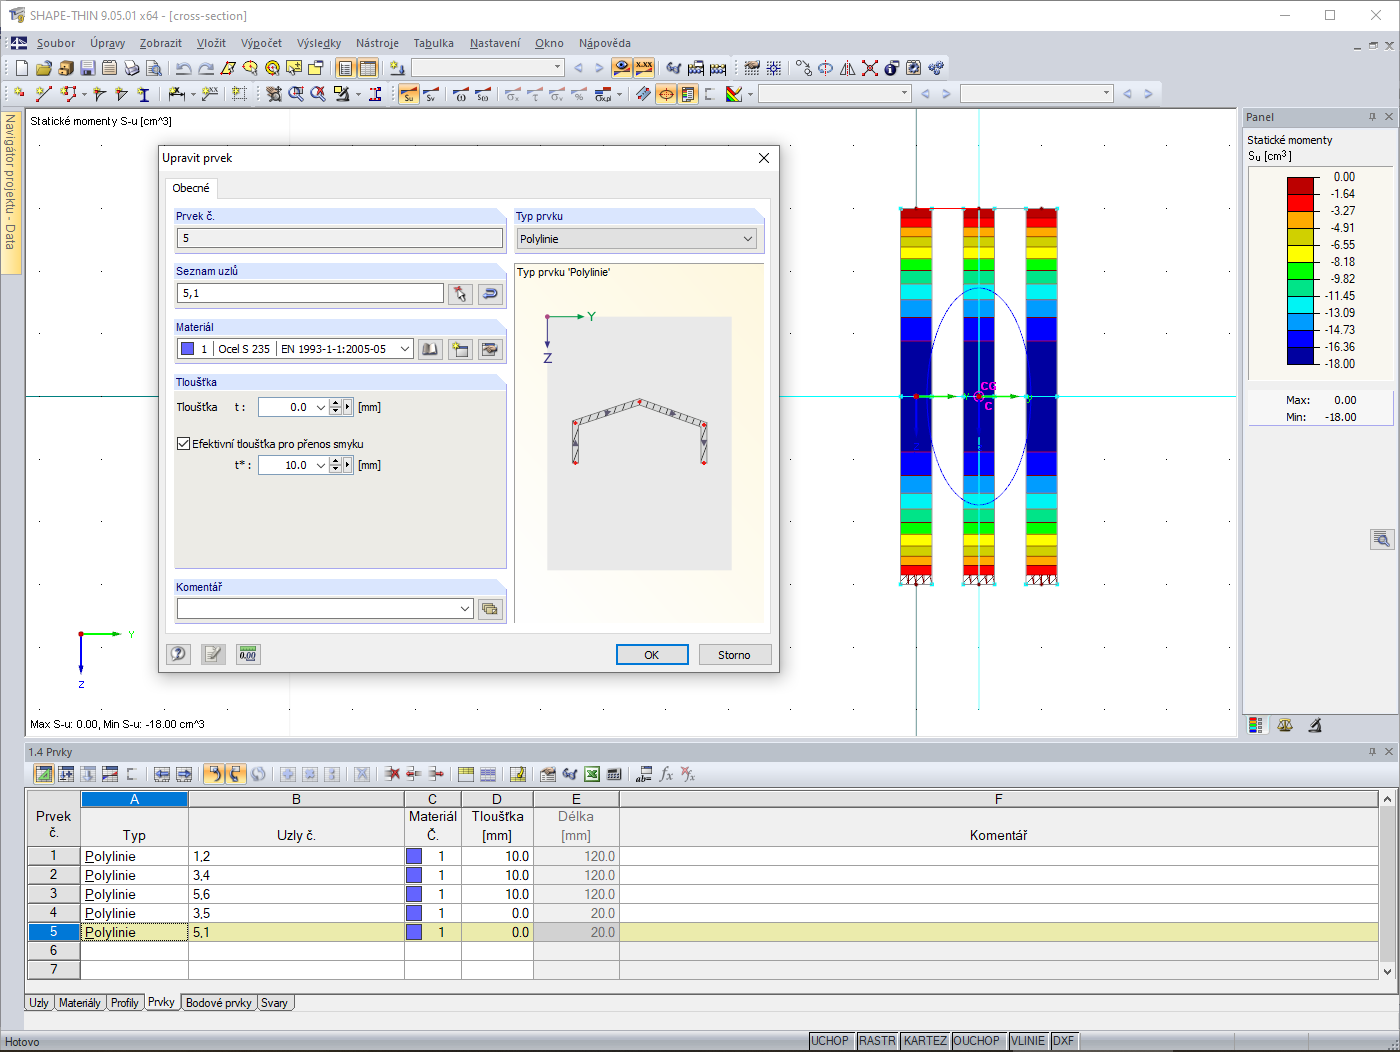Close the 'Upravit prvek' dialog
1400x1052 pixels.
764,158
